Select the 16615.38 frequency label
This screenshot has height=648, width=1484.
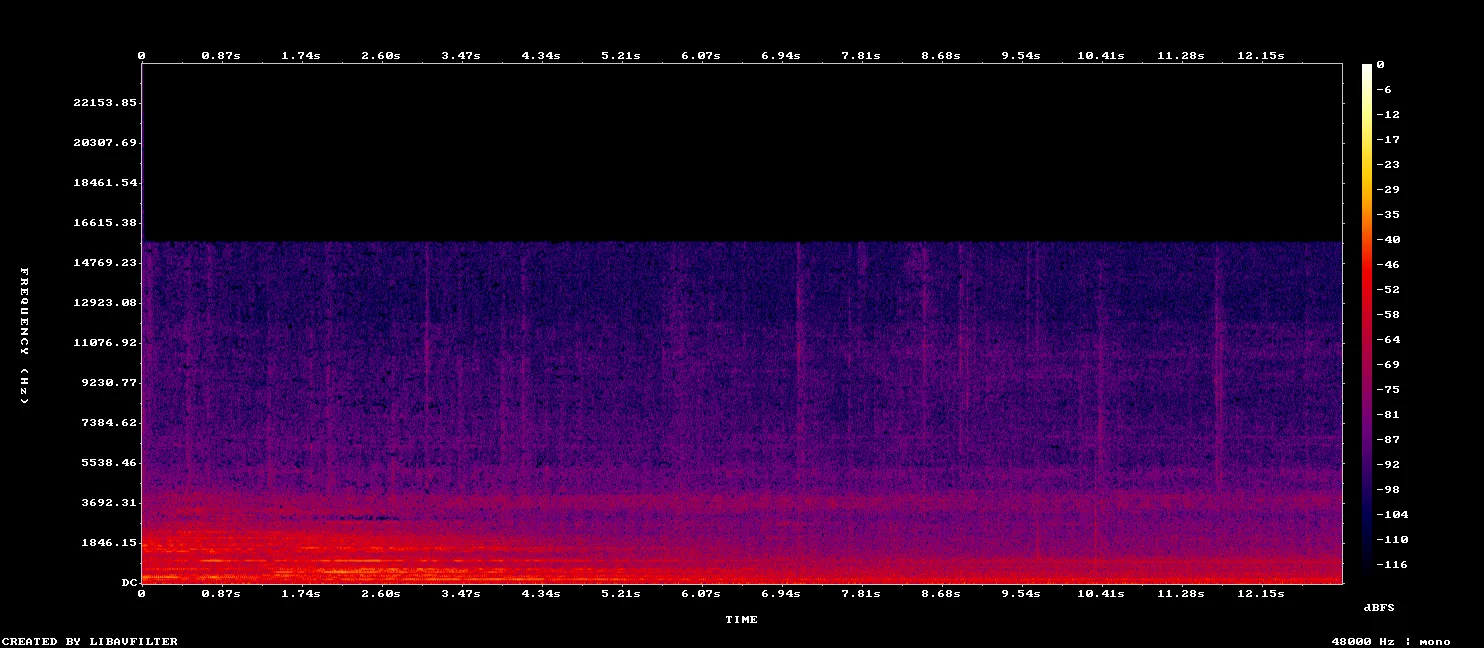click(105, 223)
